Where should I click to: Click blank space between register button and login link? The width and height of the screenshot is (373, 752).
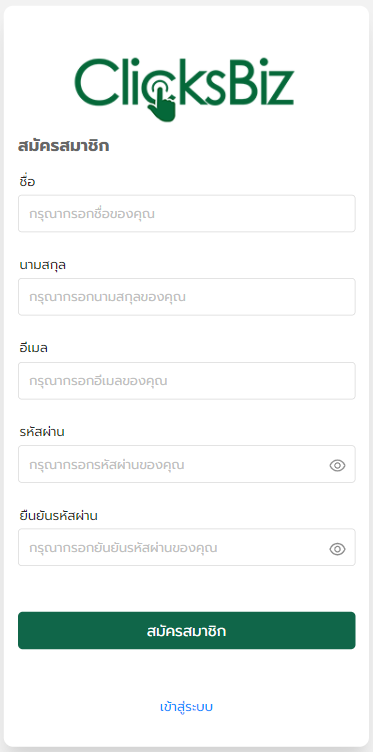186,674
